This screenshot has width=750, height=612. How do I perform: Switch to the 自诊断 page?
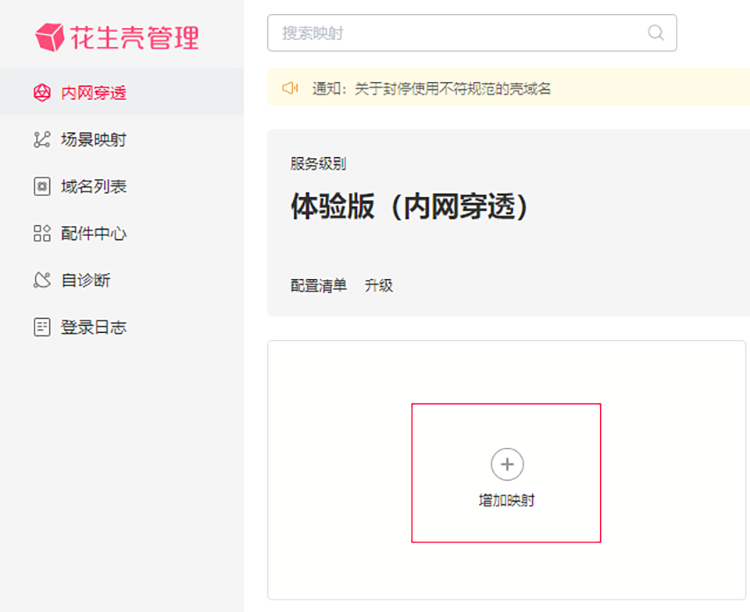(x=86, y=281)
